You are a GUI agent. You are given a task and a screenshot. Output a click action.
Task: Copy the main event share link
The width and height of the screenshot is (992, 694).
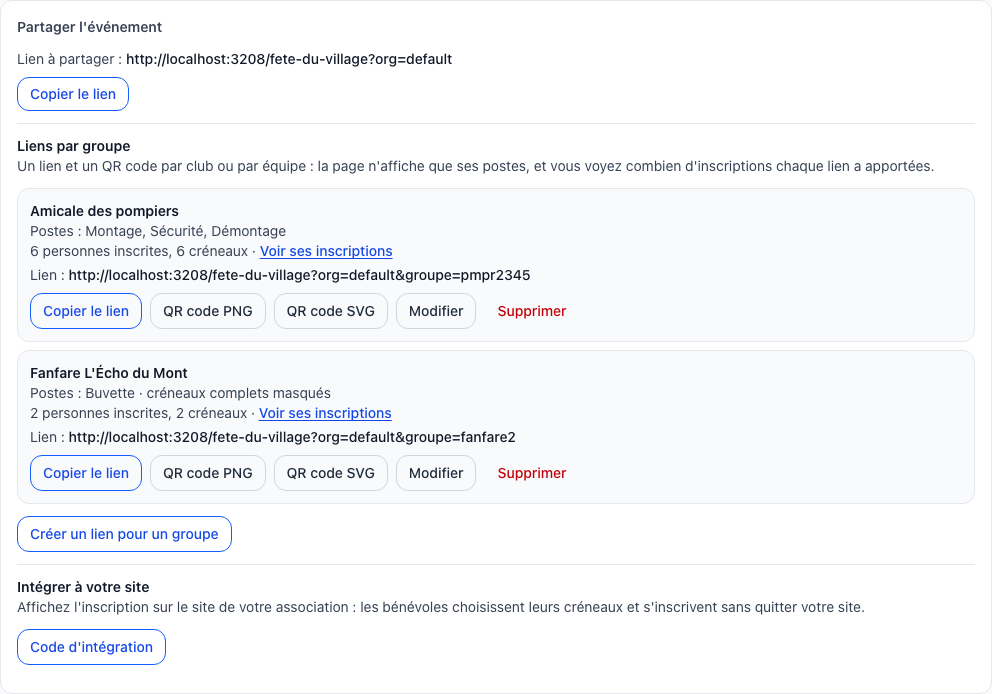[x=73, y=94]
